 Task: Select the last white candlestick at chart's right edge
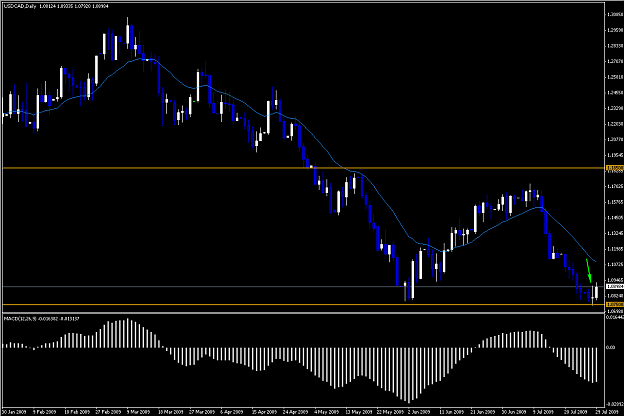596,291
